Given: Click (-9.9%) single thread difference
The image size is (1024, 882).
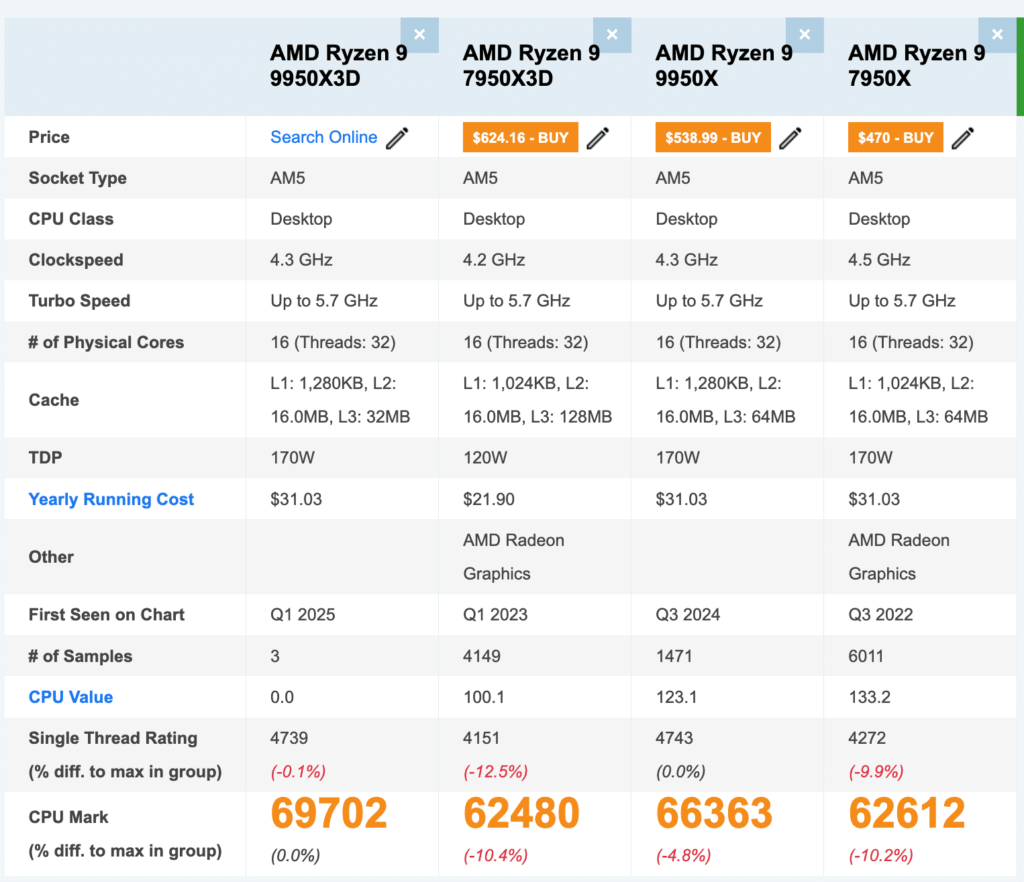Looking at the screenshot, I should tap(876, 772).
